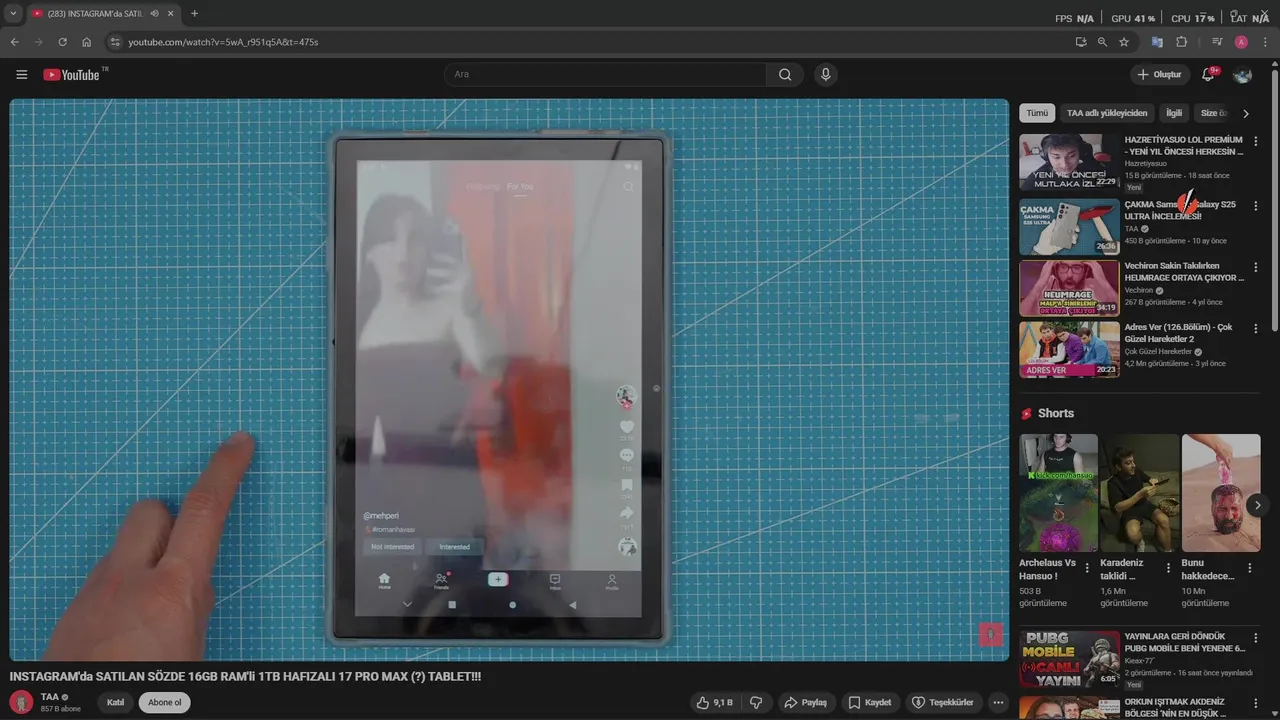Show next Shorts with arrow button
Screen dimensions: 1280x720
point(1259,506)
